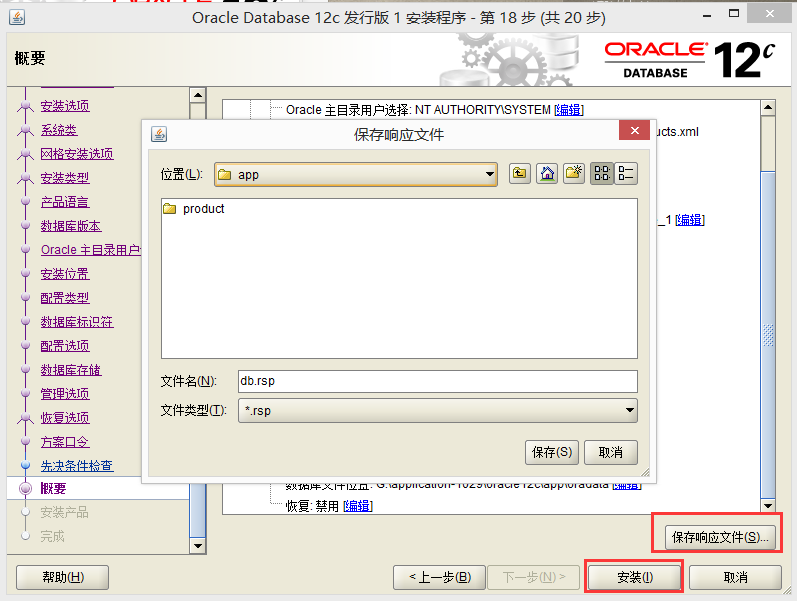Click the summary pane scroll up arrow
The height and width of the screenshot is (601, 797).
pos(768,107)
